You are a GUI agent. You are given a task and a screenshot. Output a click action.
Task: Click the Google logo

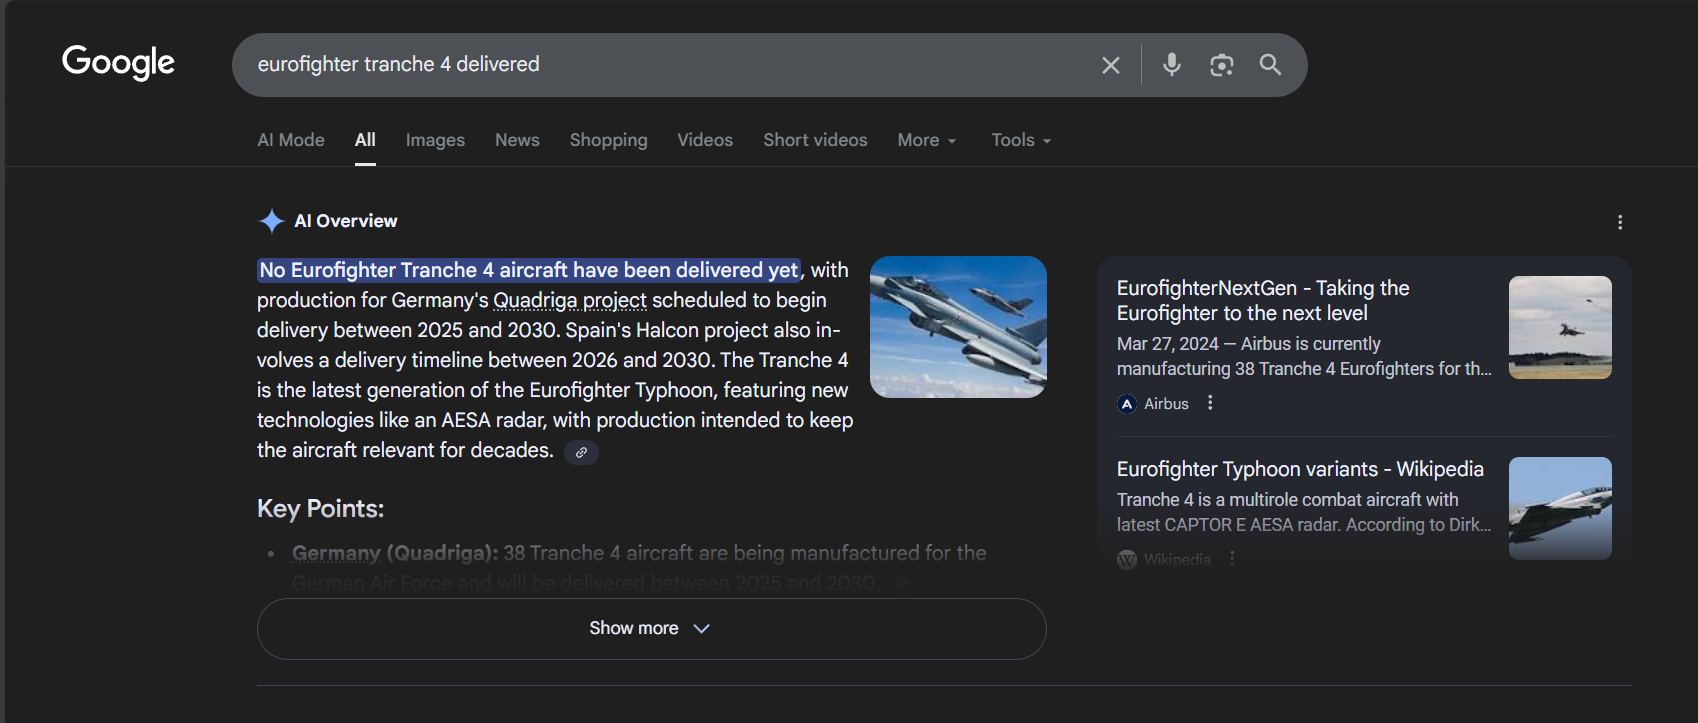click(118, 62)
